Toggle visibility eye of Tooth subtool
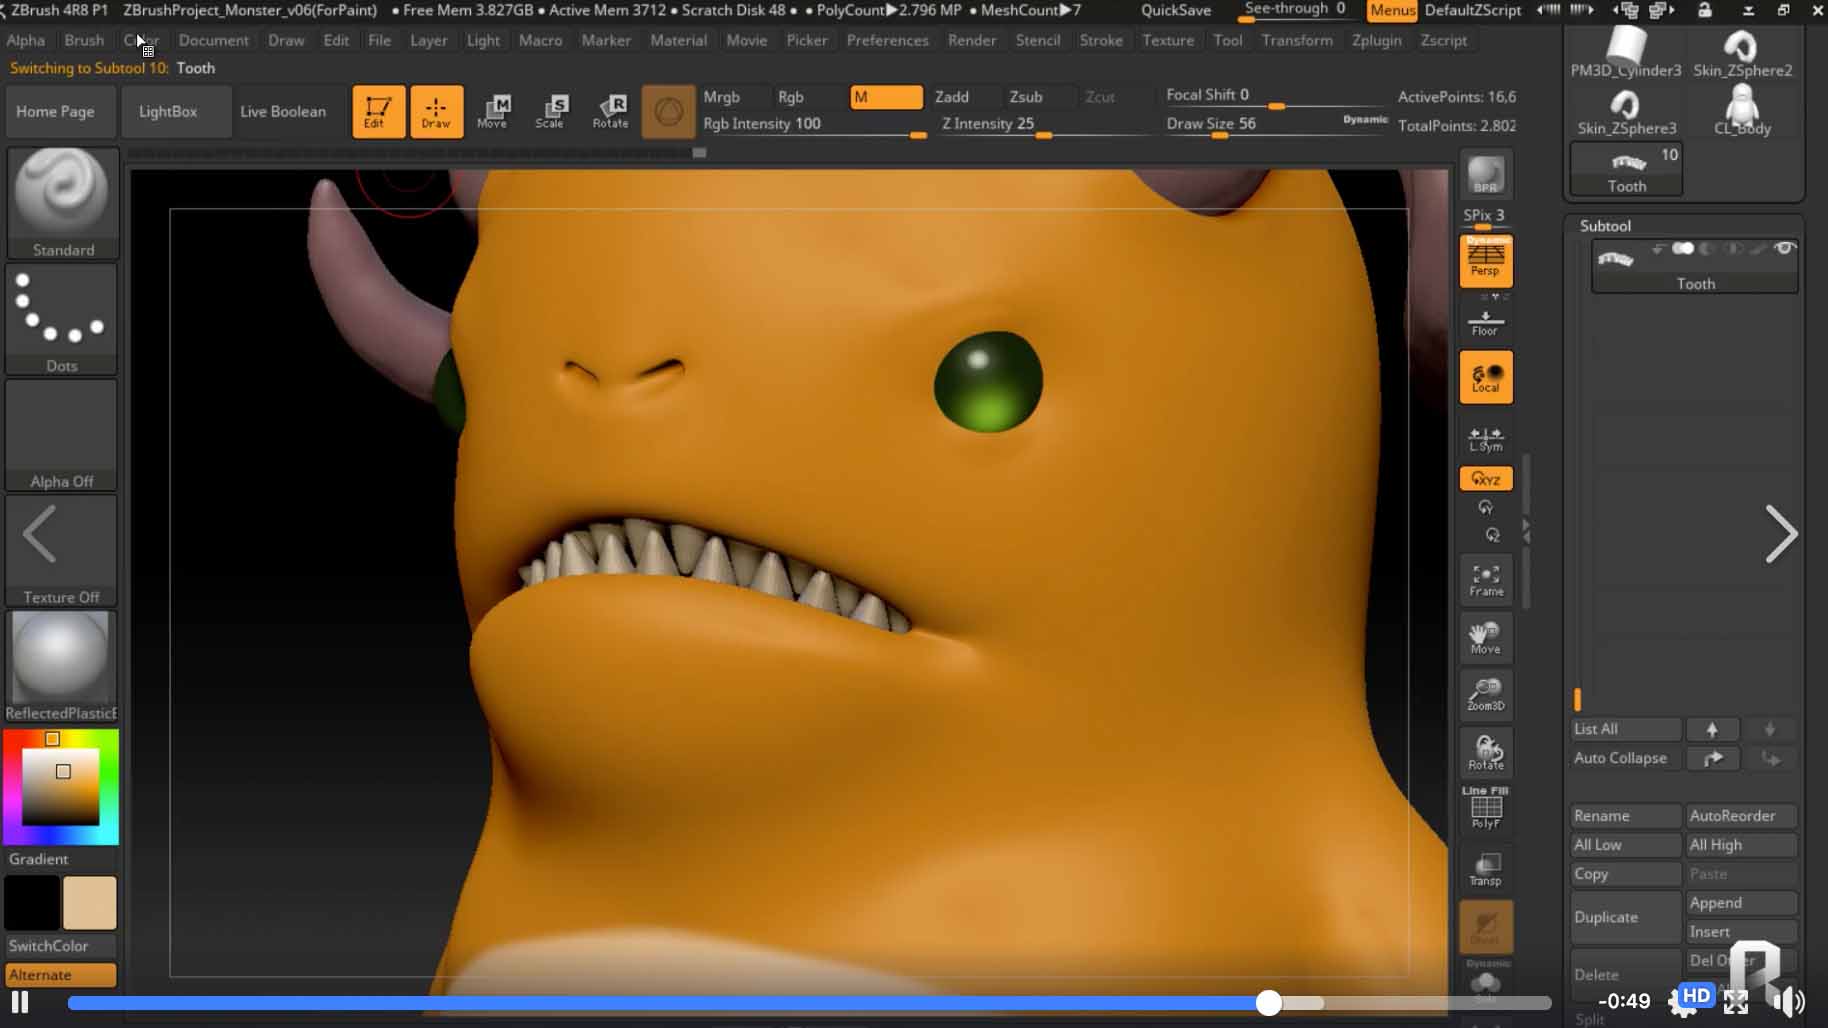1828x1028 pixels. click(1784, 248)
